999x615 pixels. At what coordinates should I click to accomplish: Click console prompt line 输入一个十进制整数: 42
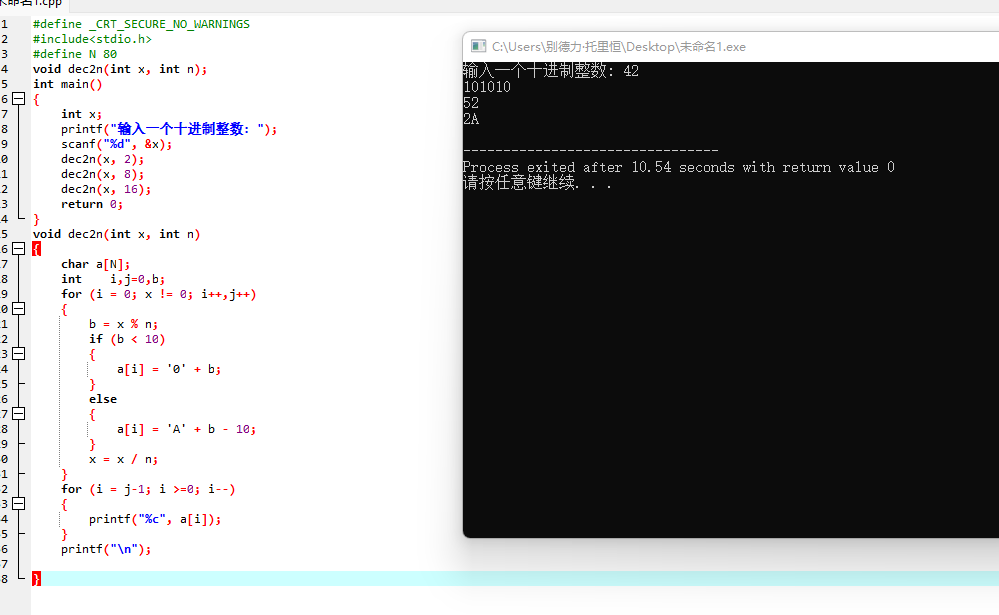[551, 71]
